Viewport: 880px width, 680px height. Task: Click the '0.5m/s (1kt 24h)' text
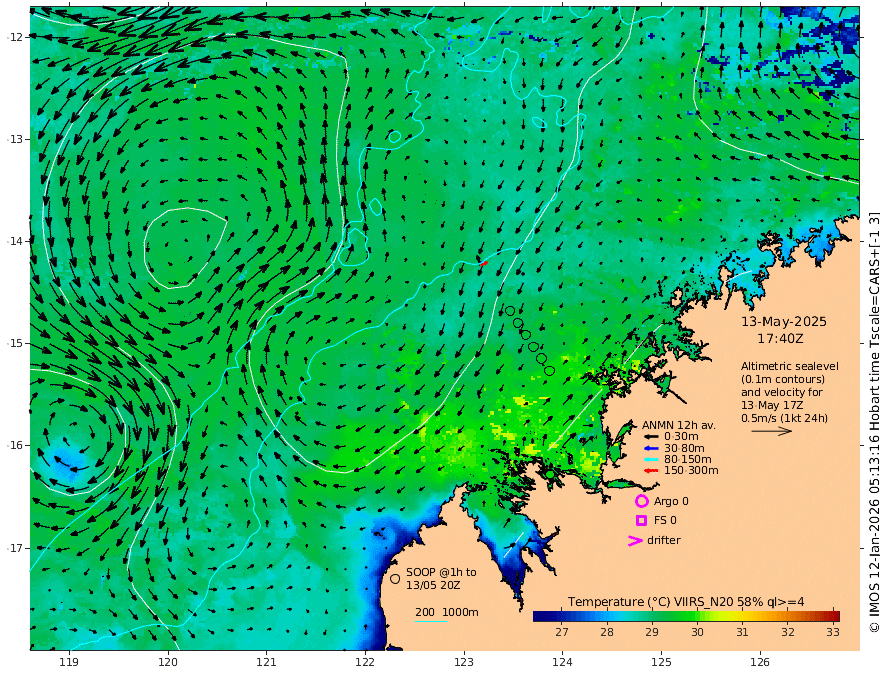(x=784, y=418)
